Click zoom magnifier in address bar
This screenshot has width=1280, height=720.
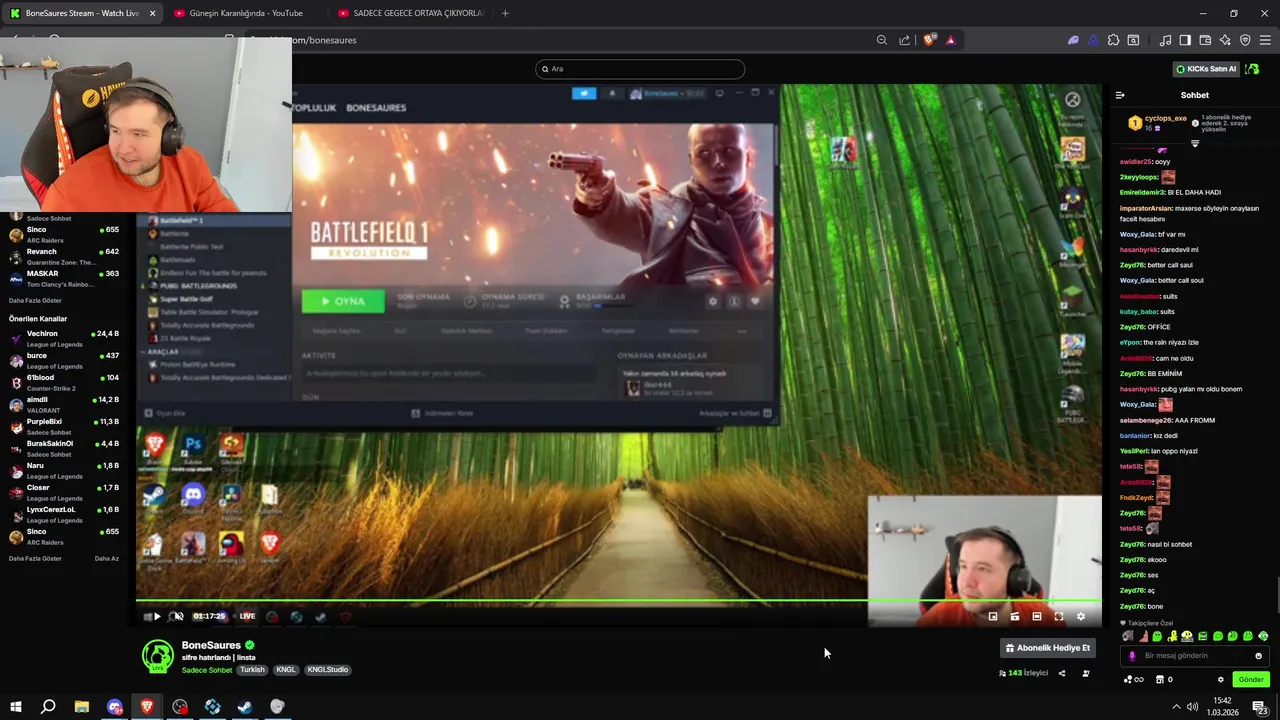(881, 40)
